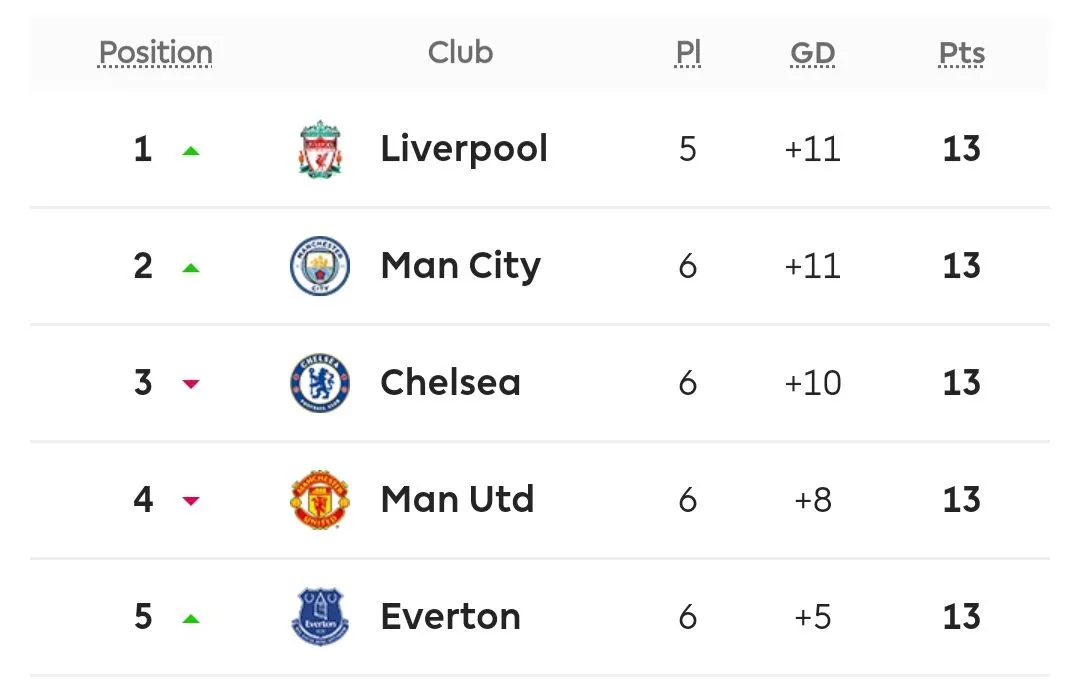Click the GD column header
Viewport: 1080px width, 699px height.
click(x=812, y=52)
